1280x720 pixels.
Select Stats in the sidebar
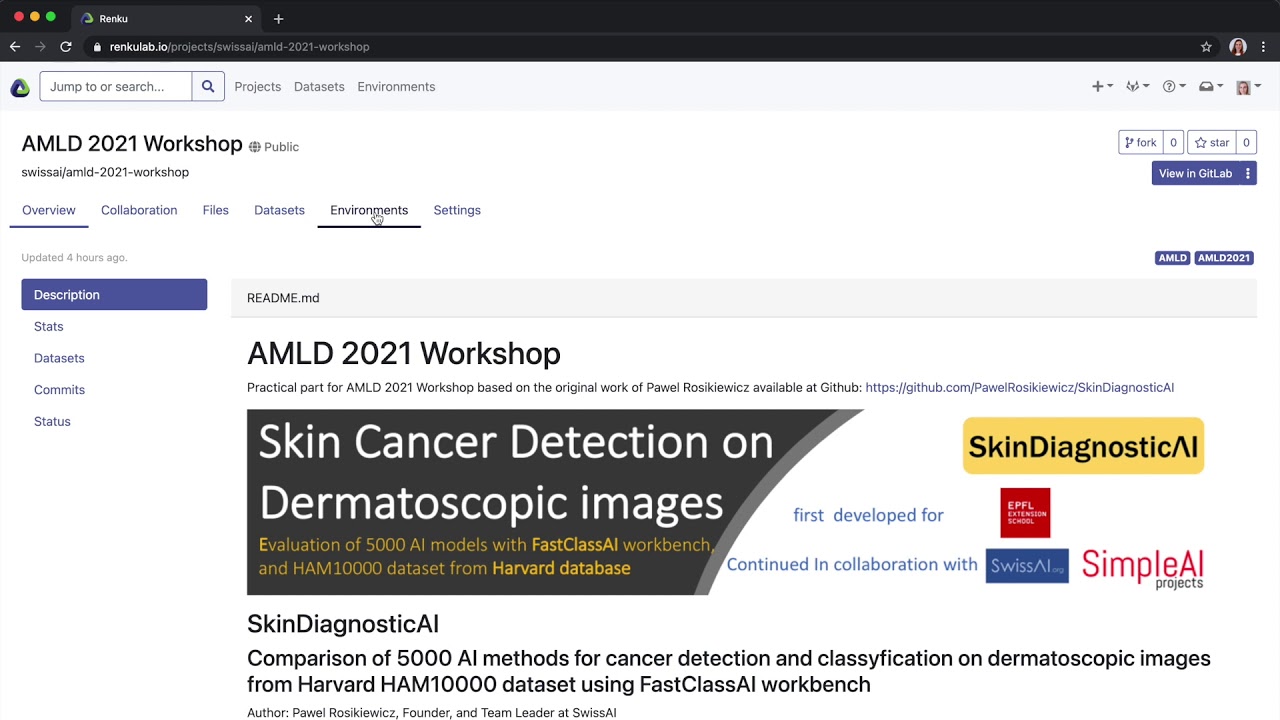[x=48, y=327]
